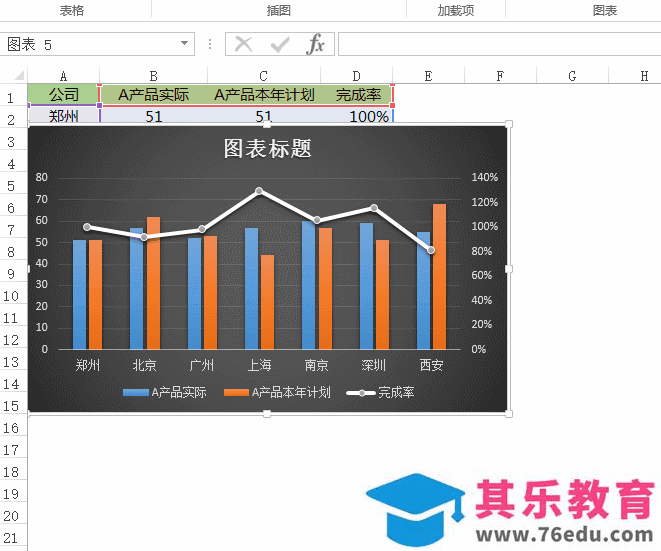Click the 北京 axis category label
Image resolution: width=661 pixels, height=551 pixels.
[x=144, y=365]
